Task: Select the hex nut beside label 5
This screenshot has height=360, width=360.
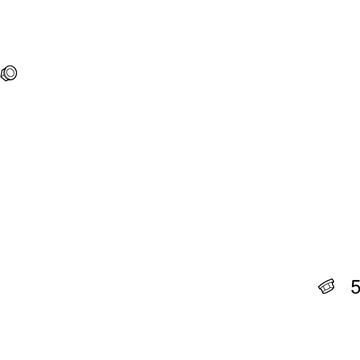Action: [326, 286]
